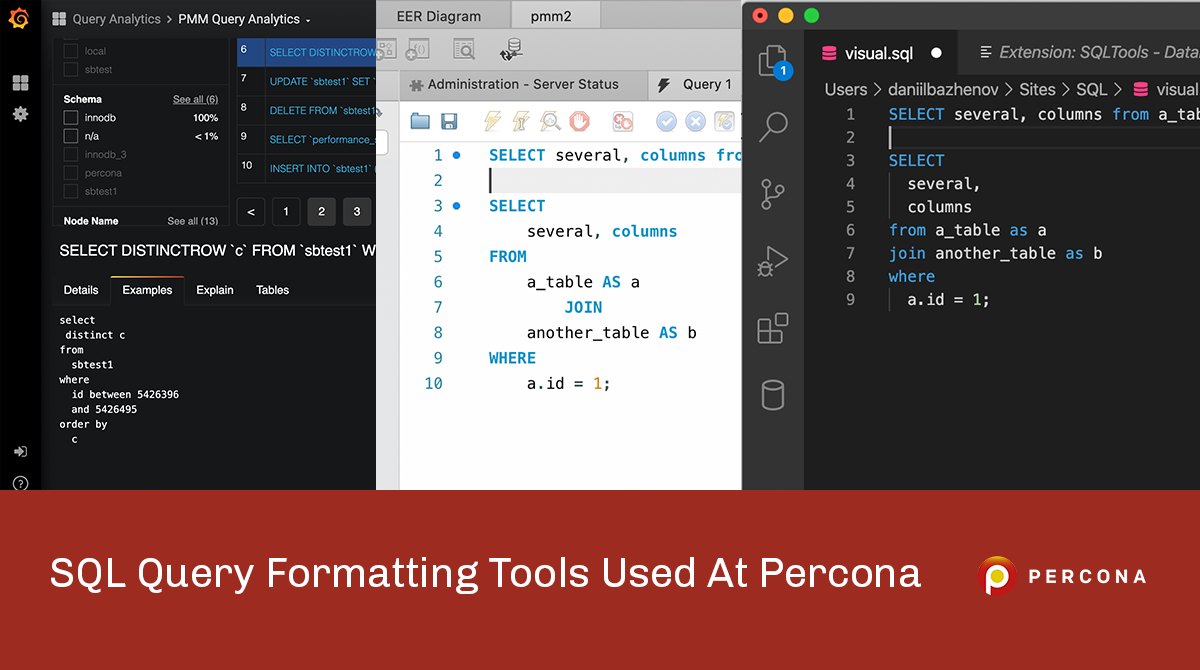Save script with floppy disk icon
Viewport: 1200px width, 670px height.
click(x=449, y=121)
